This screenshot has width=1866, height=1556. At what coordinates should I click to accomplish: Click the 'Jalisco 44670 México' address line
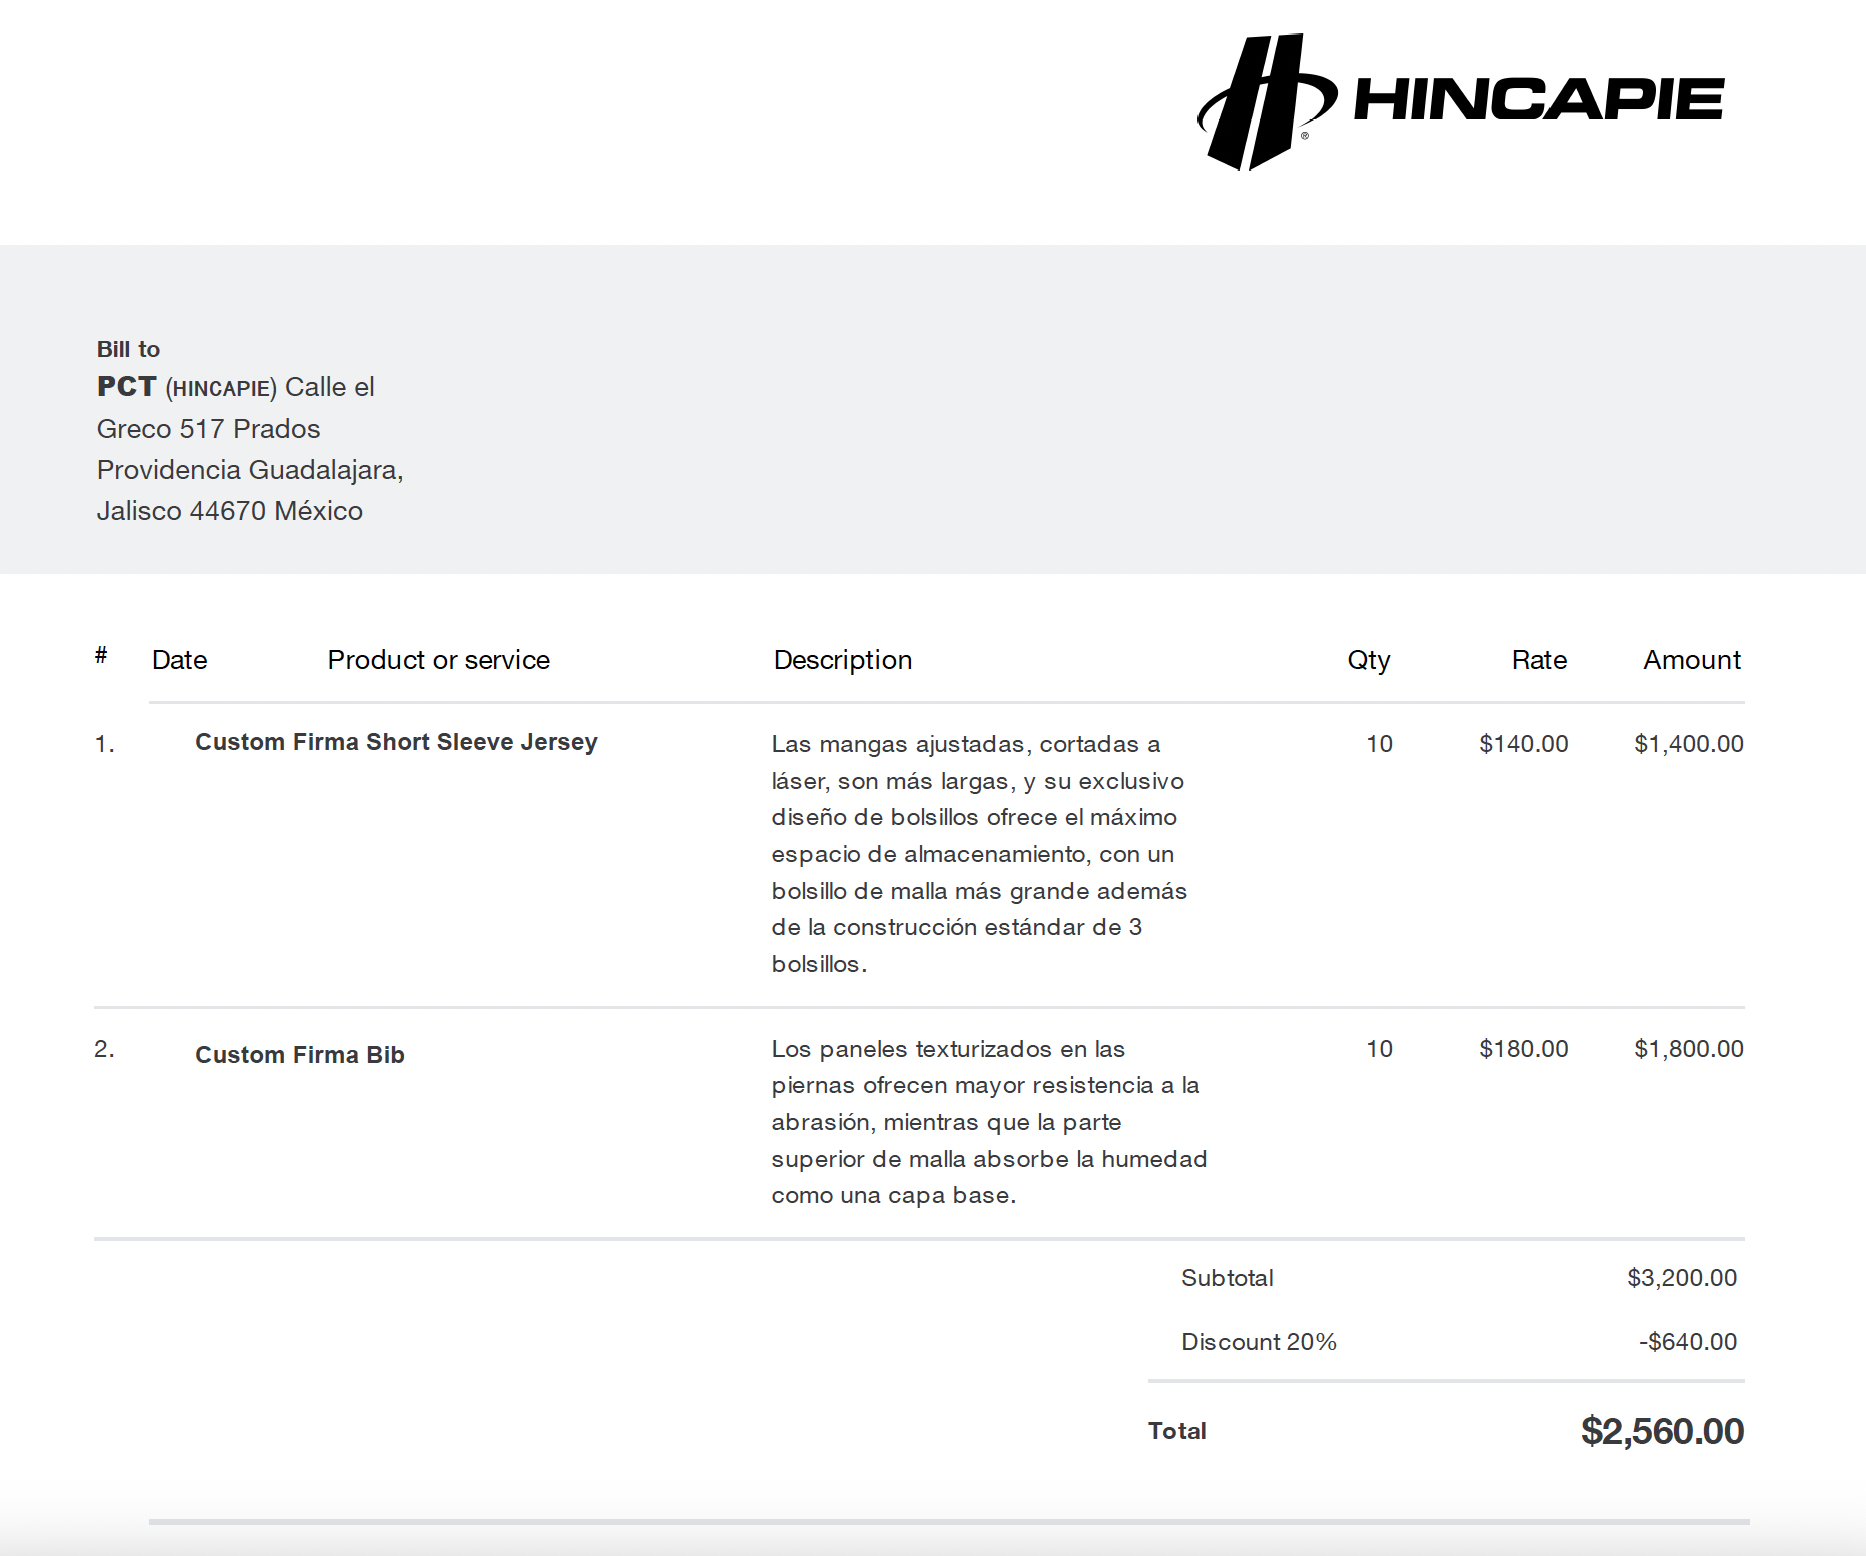pyautogui.click(x=229, y=511)
